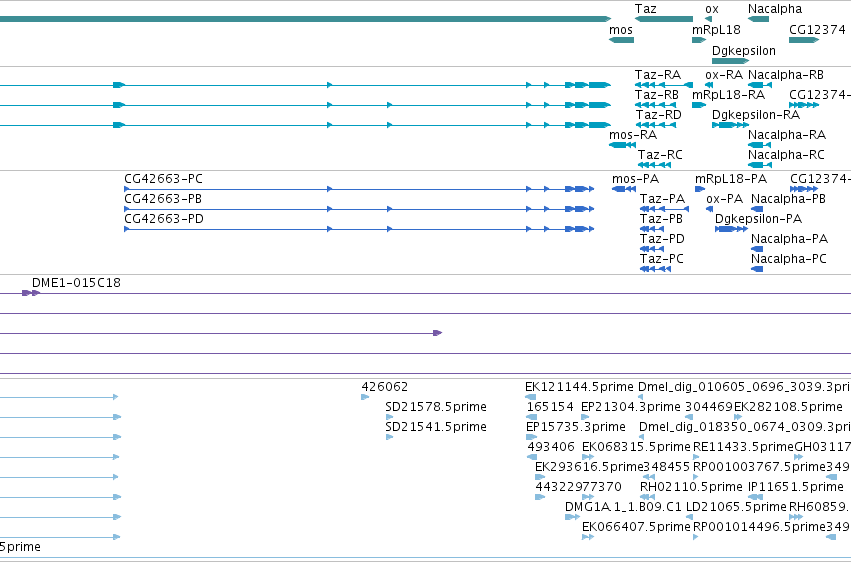Click the Nacalpha-RC transcript label

tap(786, 155)
